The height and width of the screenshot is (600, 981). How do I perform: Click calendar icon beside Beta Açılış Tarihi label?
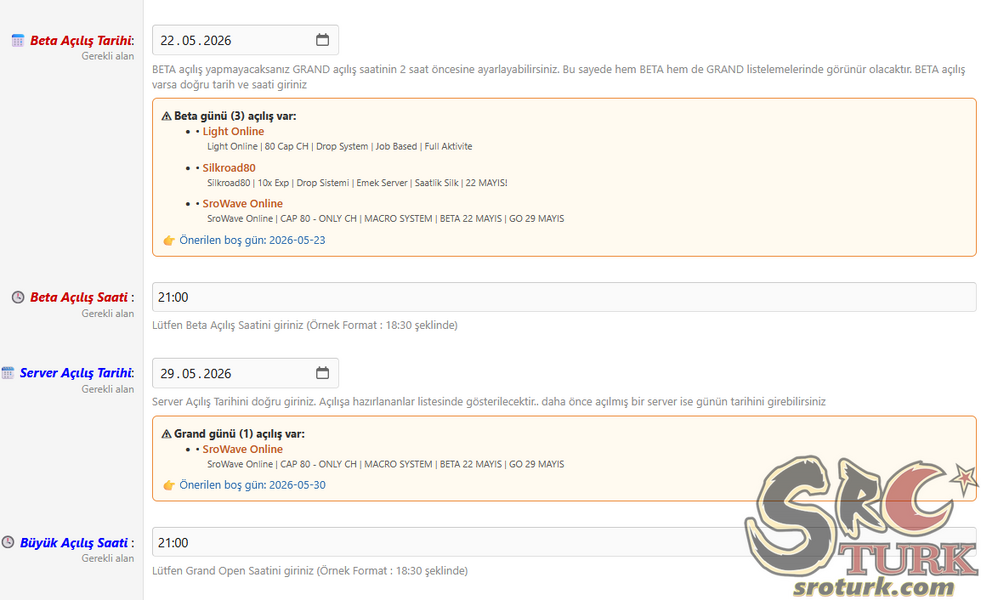point(18,41)
